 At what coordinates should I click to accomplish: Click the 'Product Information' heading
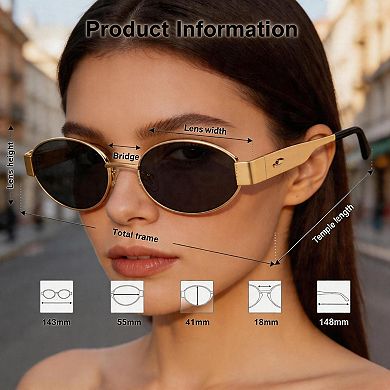tap(191, 29)
